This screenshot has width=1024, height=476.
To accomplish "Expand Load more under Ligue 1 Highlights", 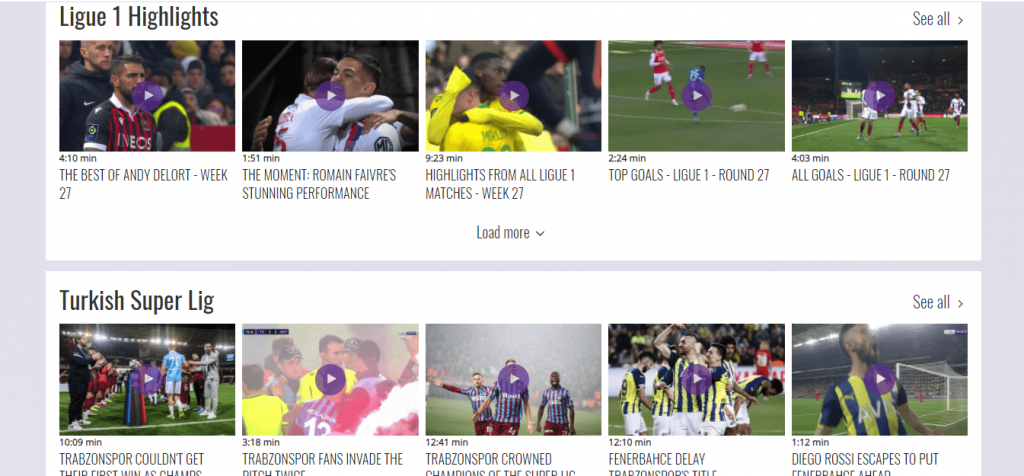I will click(510, 232).
